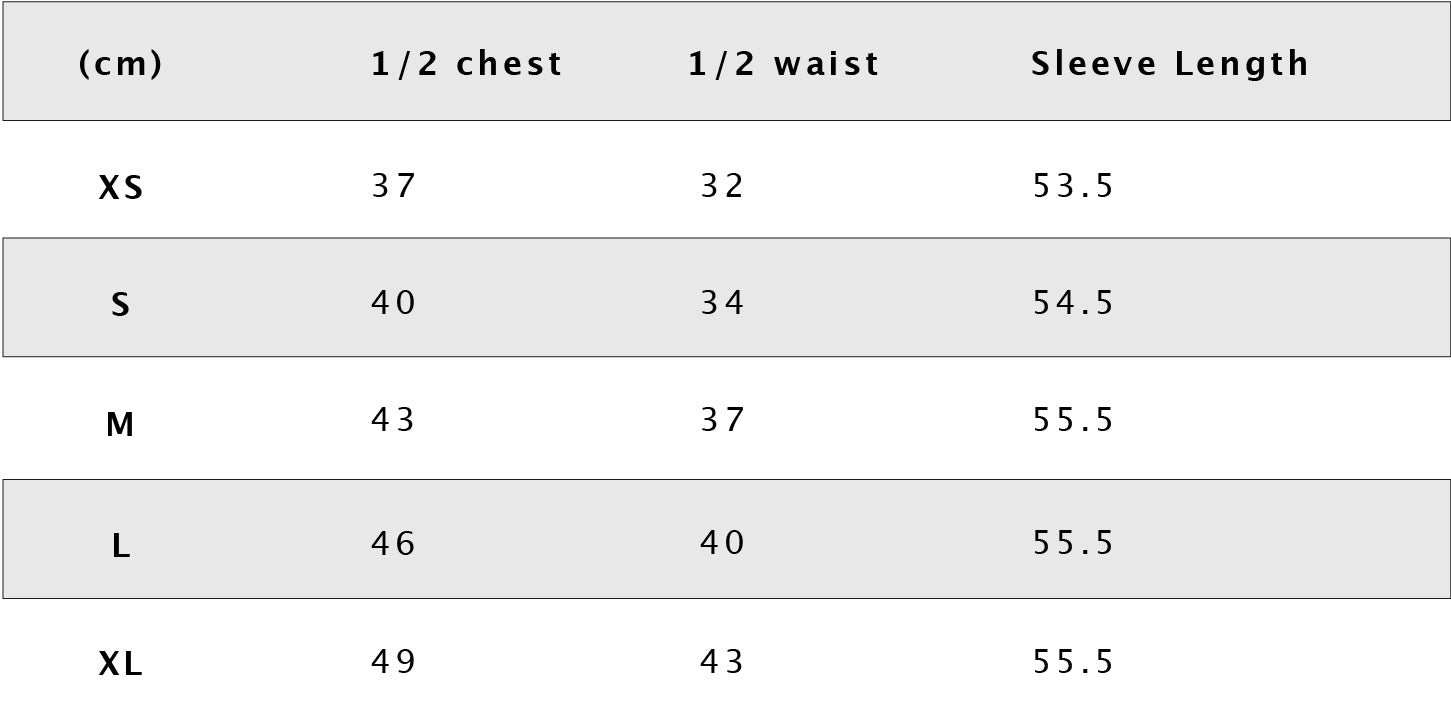Select the XL size row label

click(x=121, y=664)
